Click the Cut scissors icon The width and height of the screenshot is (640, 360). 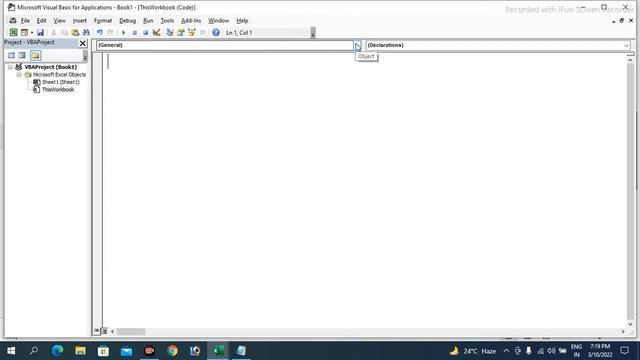click(x=53, y=32)
